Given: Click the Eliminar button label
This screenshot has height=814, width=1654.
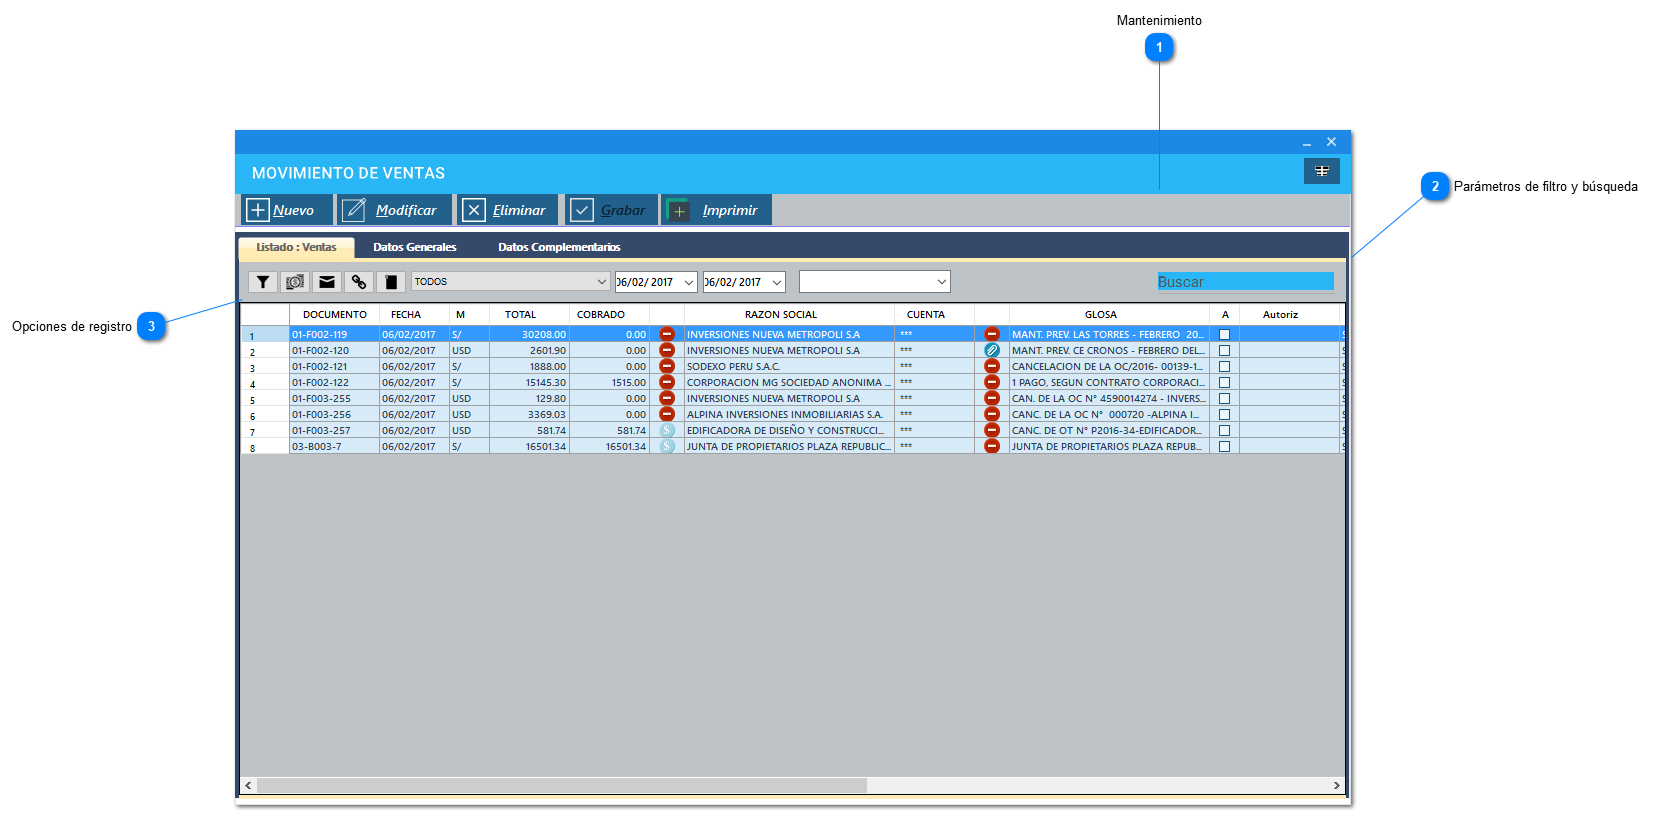Looking at the screenshot, I should click(519, 210).
